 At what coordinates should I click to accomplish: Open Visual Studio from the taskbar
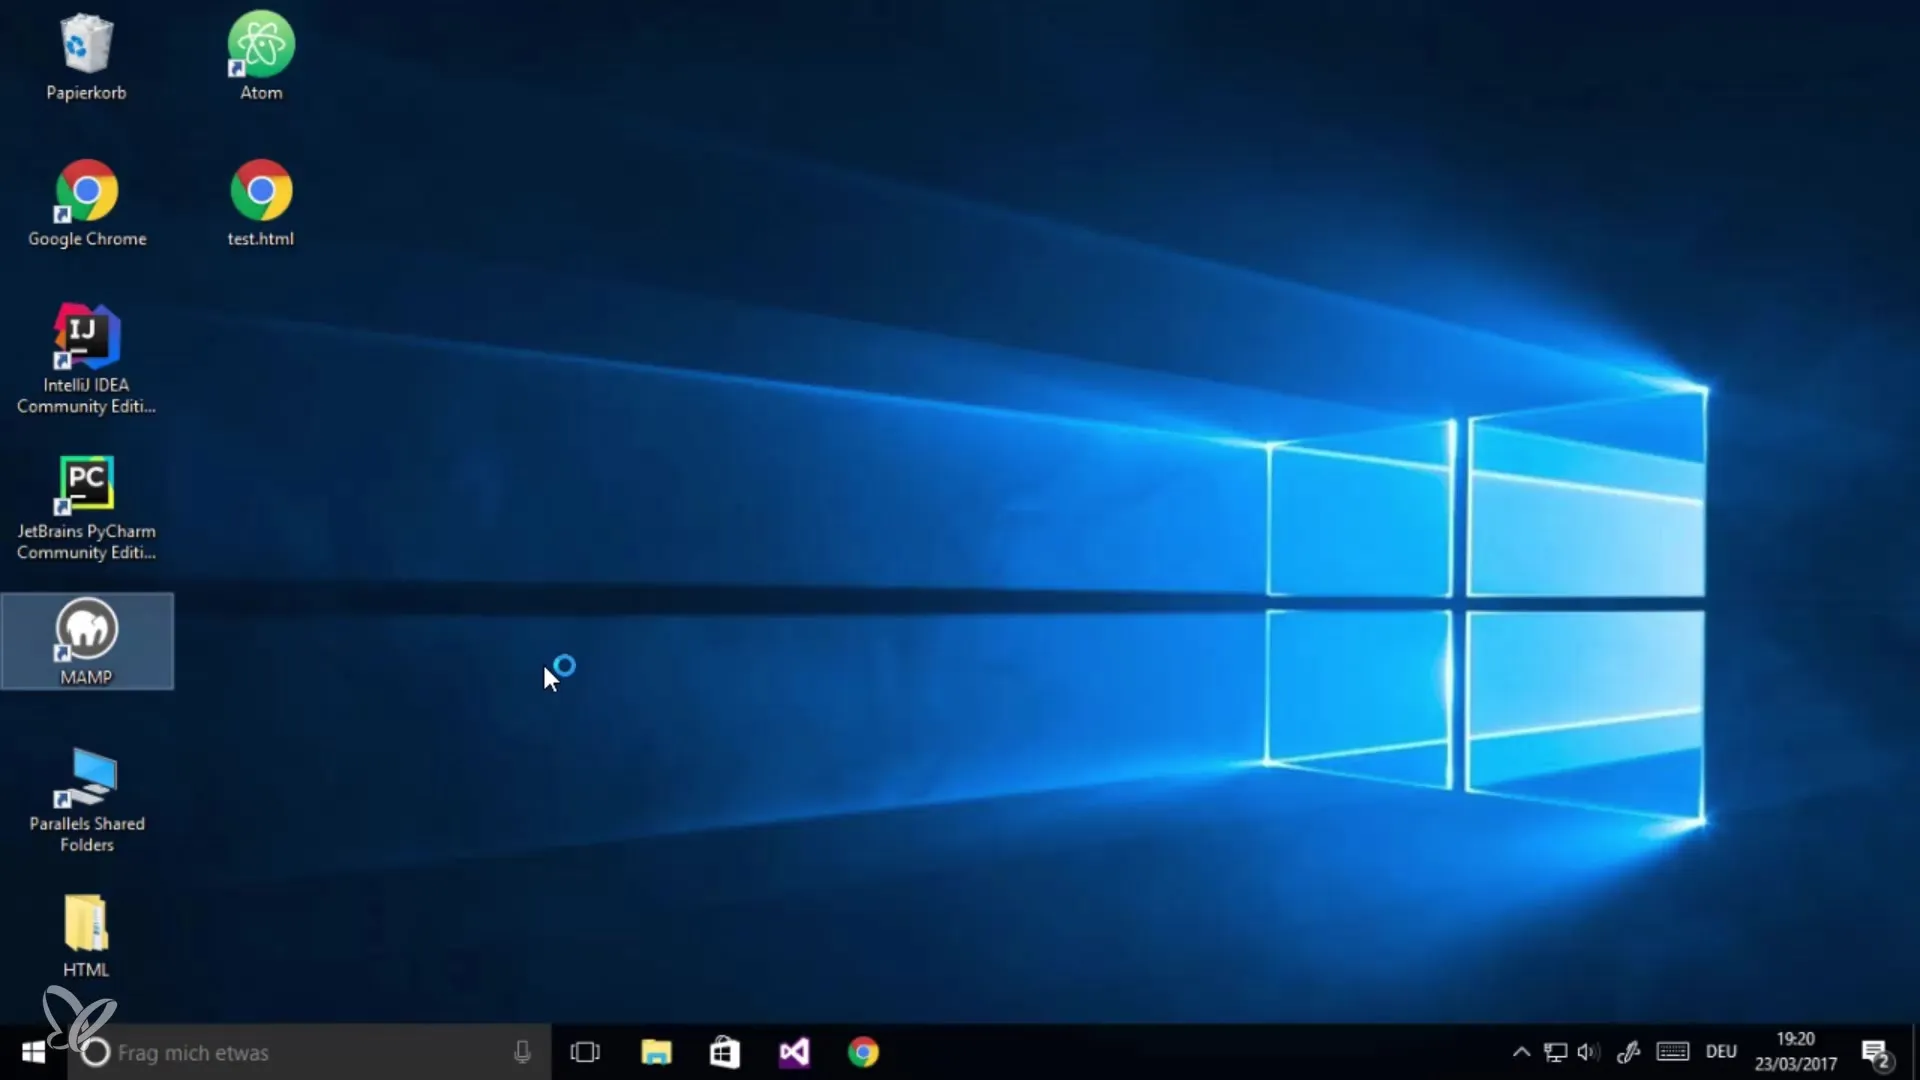click(x=794, y=1052)
